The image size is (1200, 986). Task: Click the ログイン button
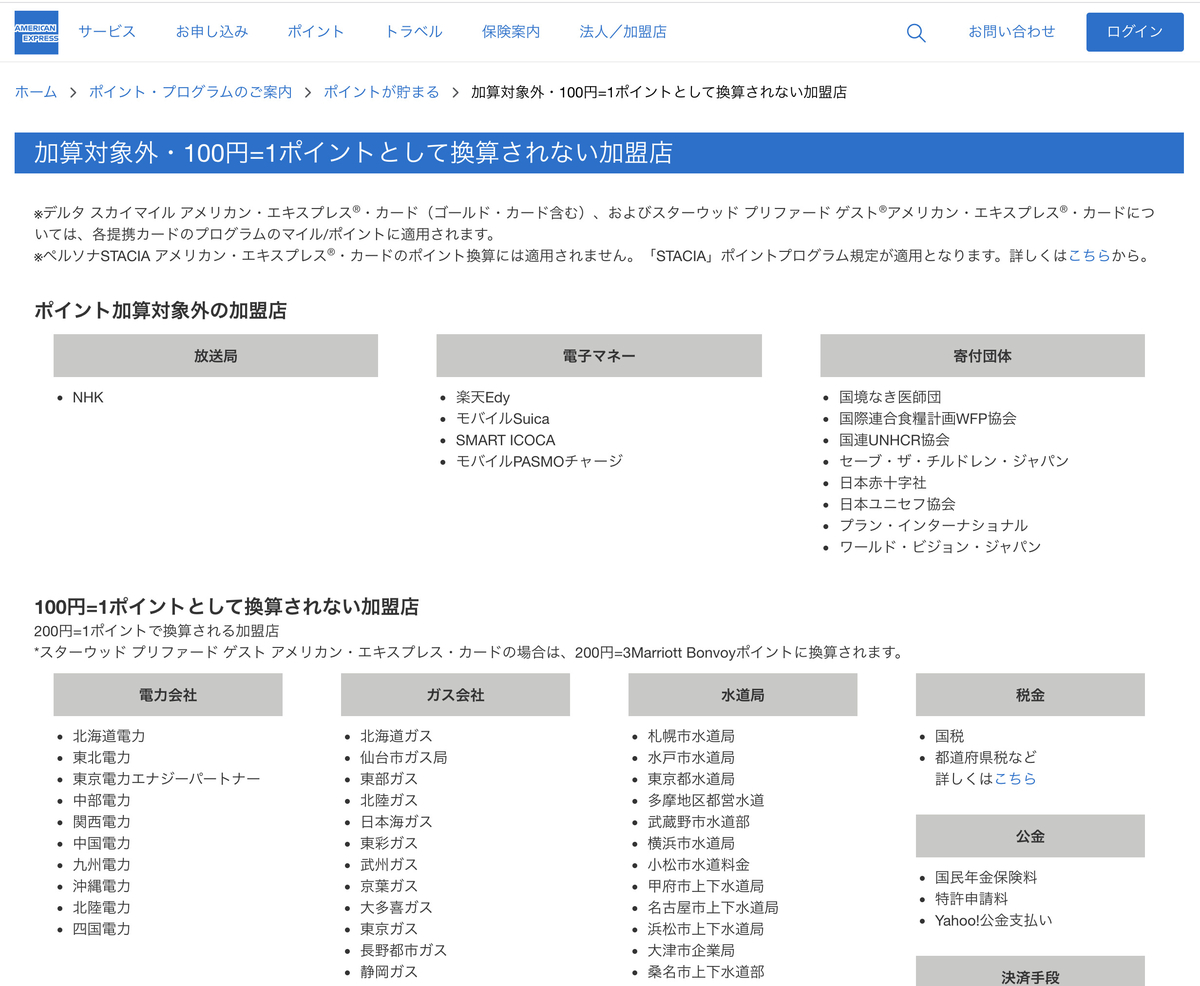tap(1135, 32)
